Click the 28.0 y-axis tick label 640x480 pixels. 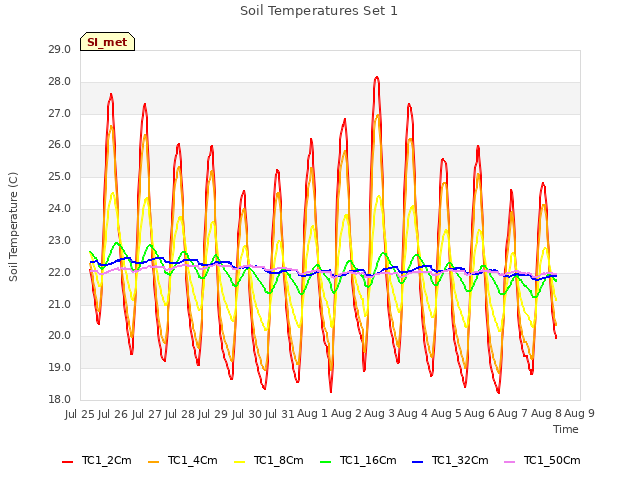tap(59, 82)
